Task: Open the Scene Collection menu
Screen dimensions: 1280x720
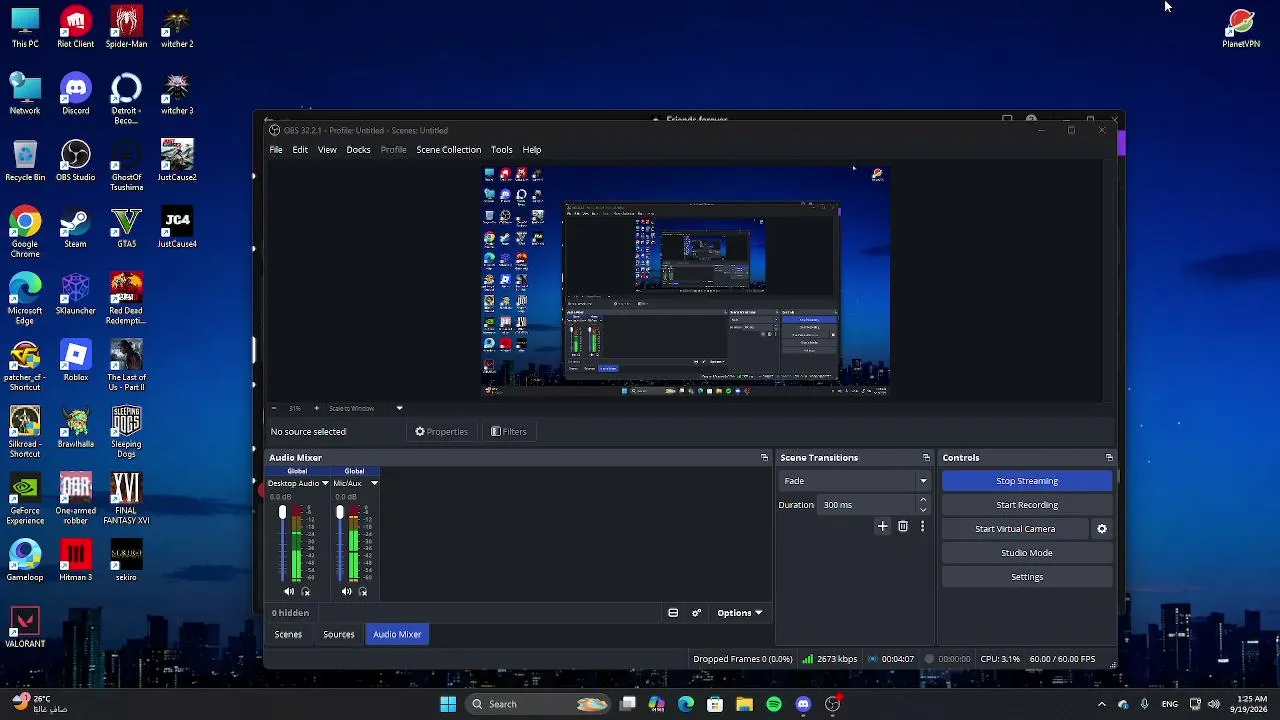Action: pos(448,150)
